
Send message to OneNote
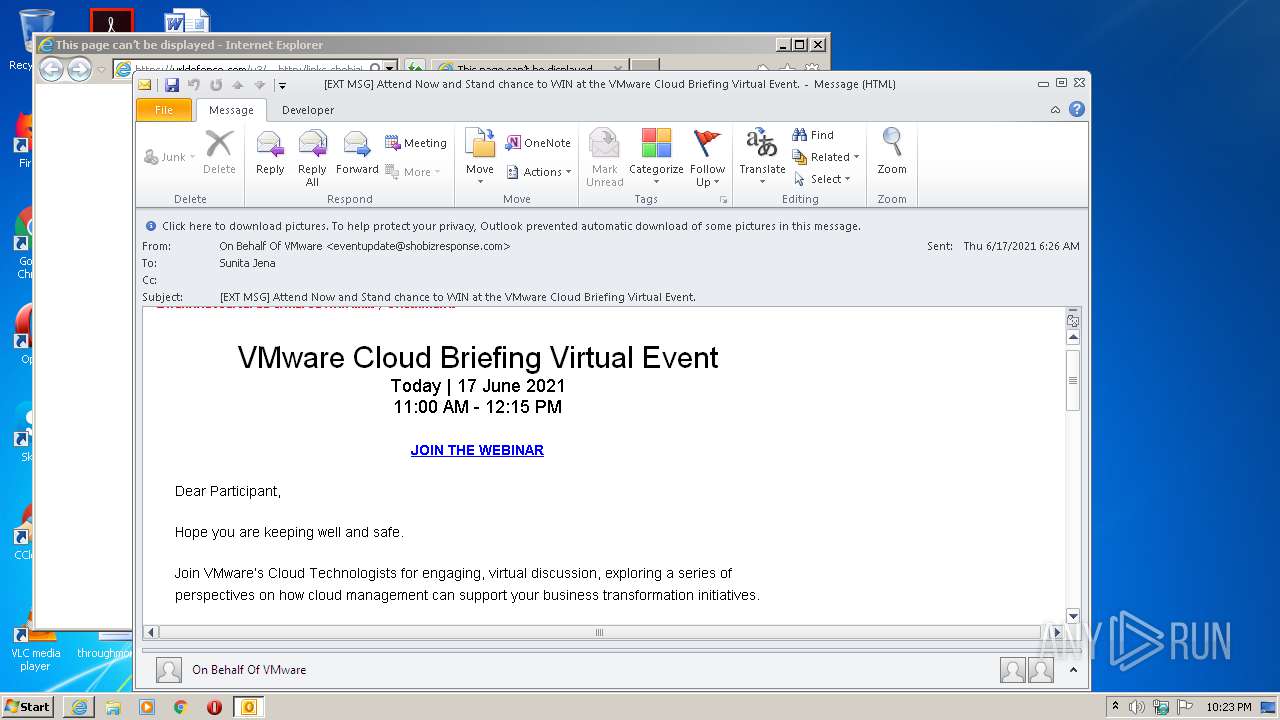pos(538,143)
